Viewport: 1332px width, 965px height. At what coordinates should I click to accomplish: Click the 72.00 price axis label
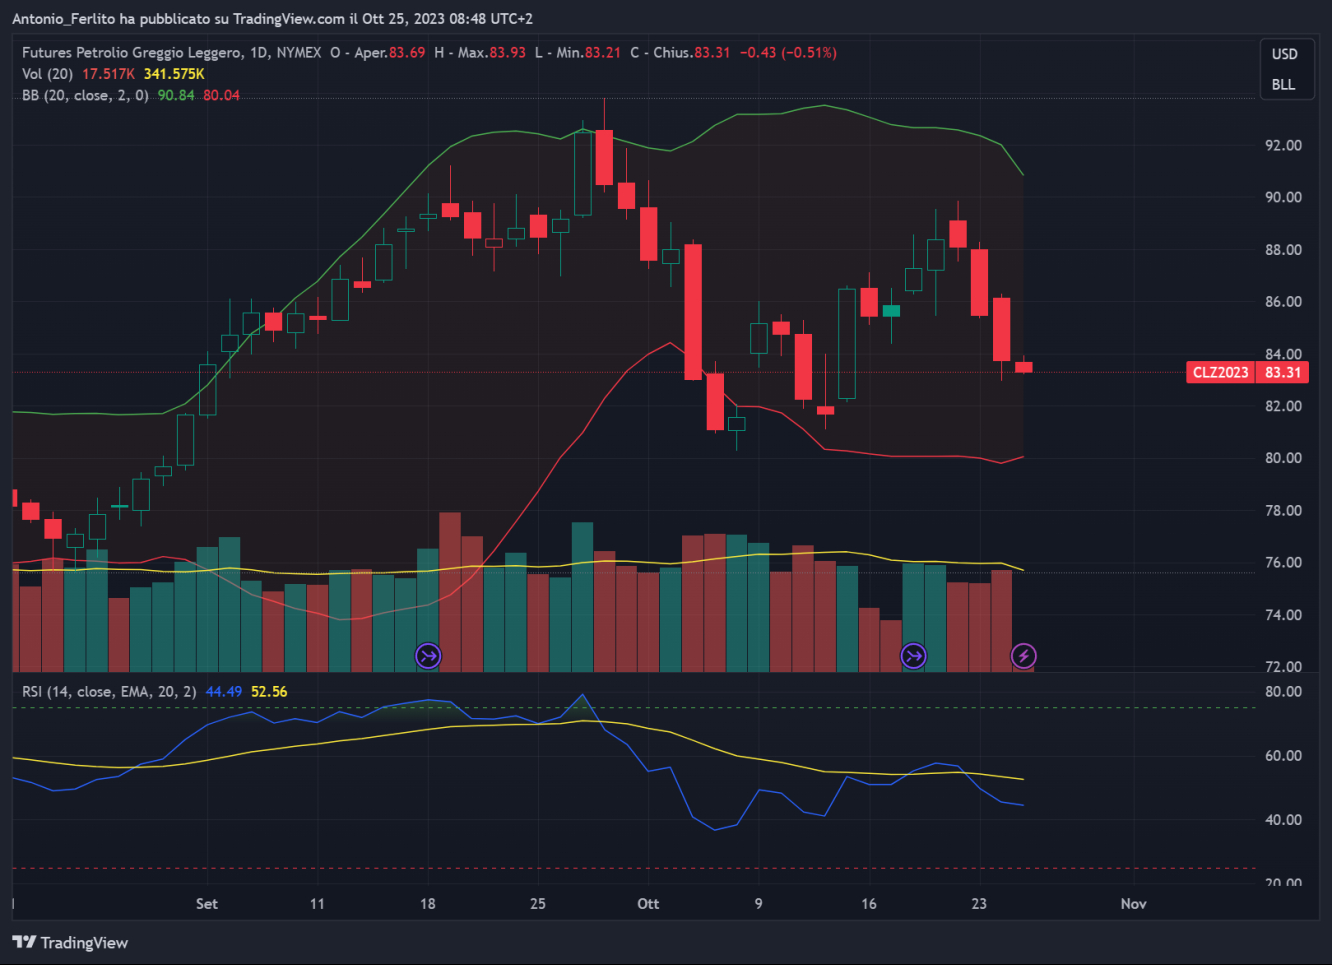click(x=1283, y=667)
